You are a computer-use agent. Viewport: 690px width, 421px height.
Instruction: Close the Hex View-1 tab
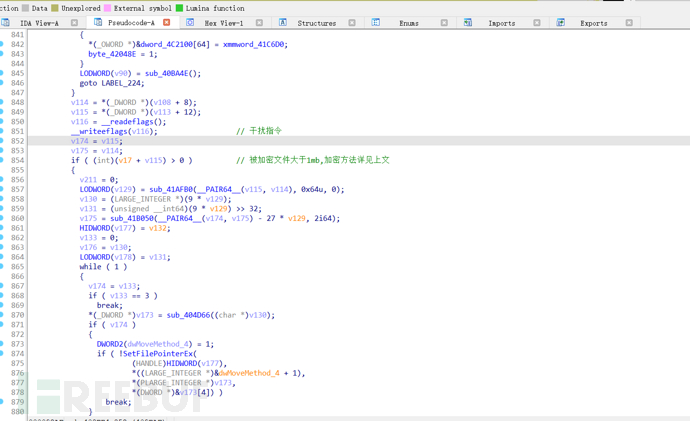tap(259, 22)
